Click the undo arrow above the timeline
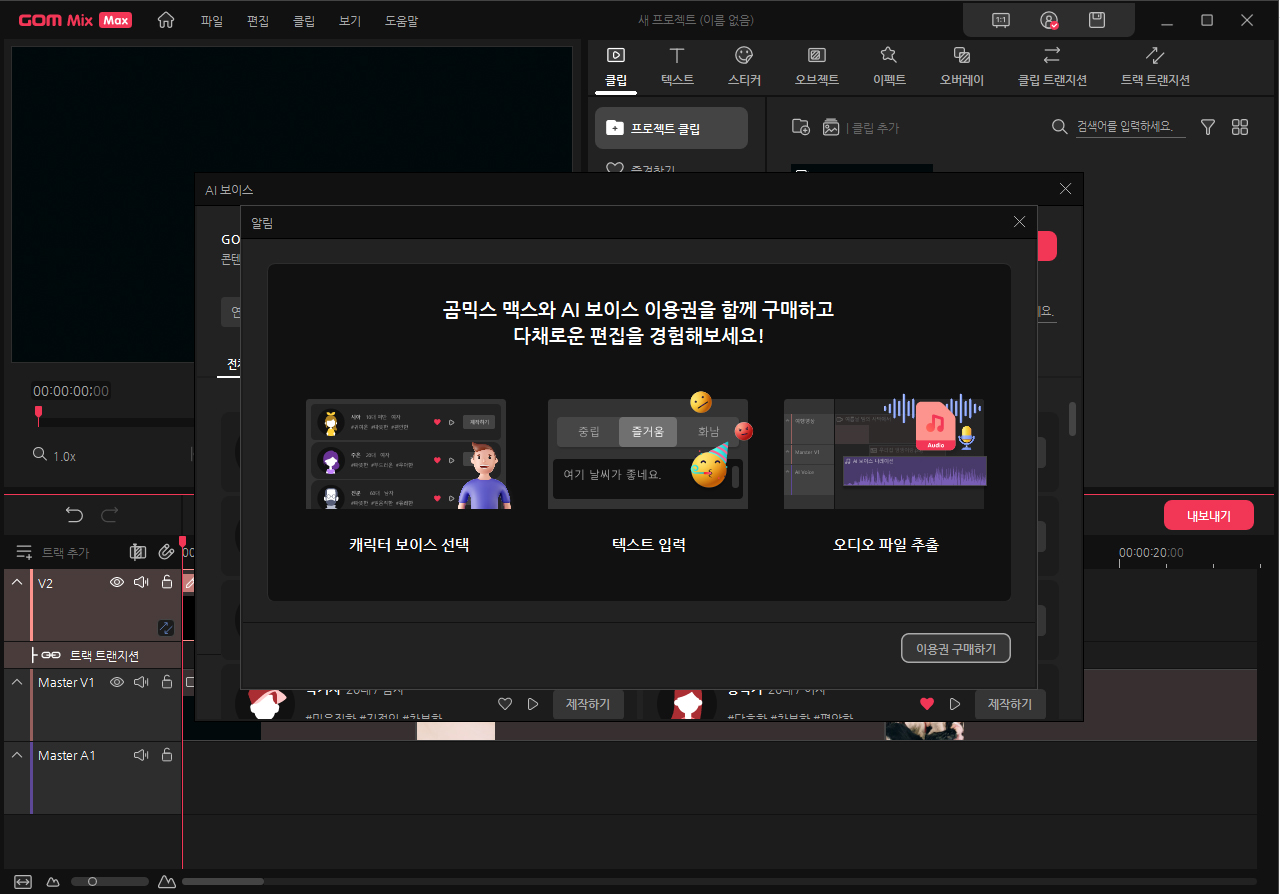The width and height of the screenshot is (1280, 894). (74, 514)
